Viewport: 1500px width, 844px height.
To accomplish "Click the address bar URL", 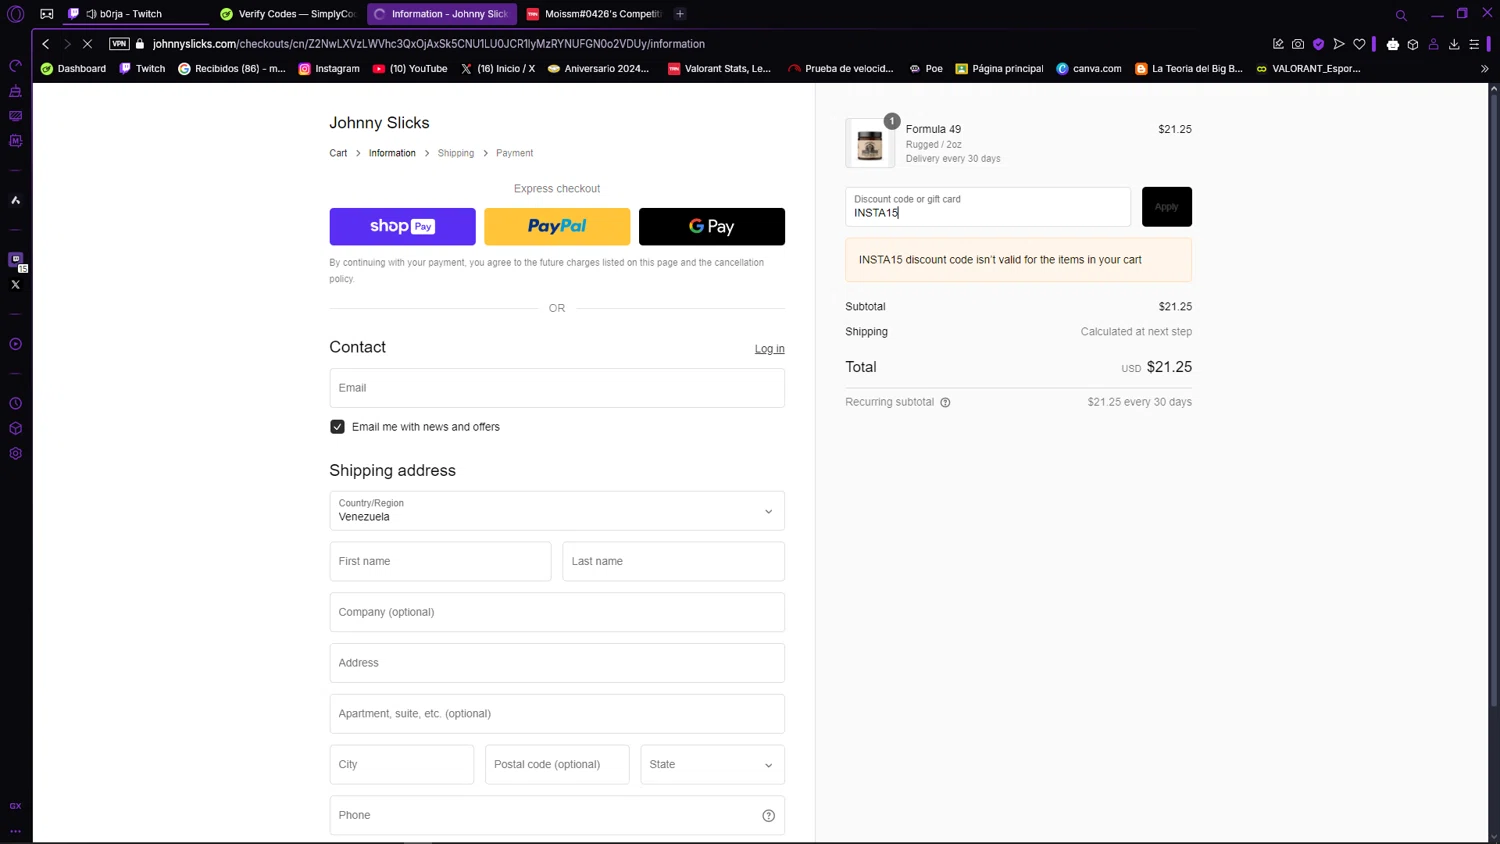I will [x=429, y=44].
